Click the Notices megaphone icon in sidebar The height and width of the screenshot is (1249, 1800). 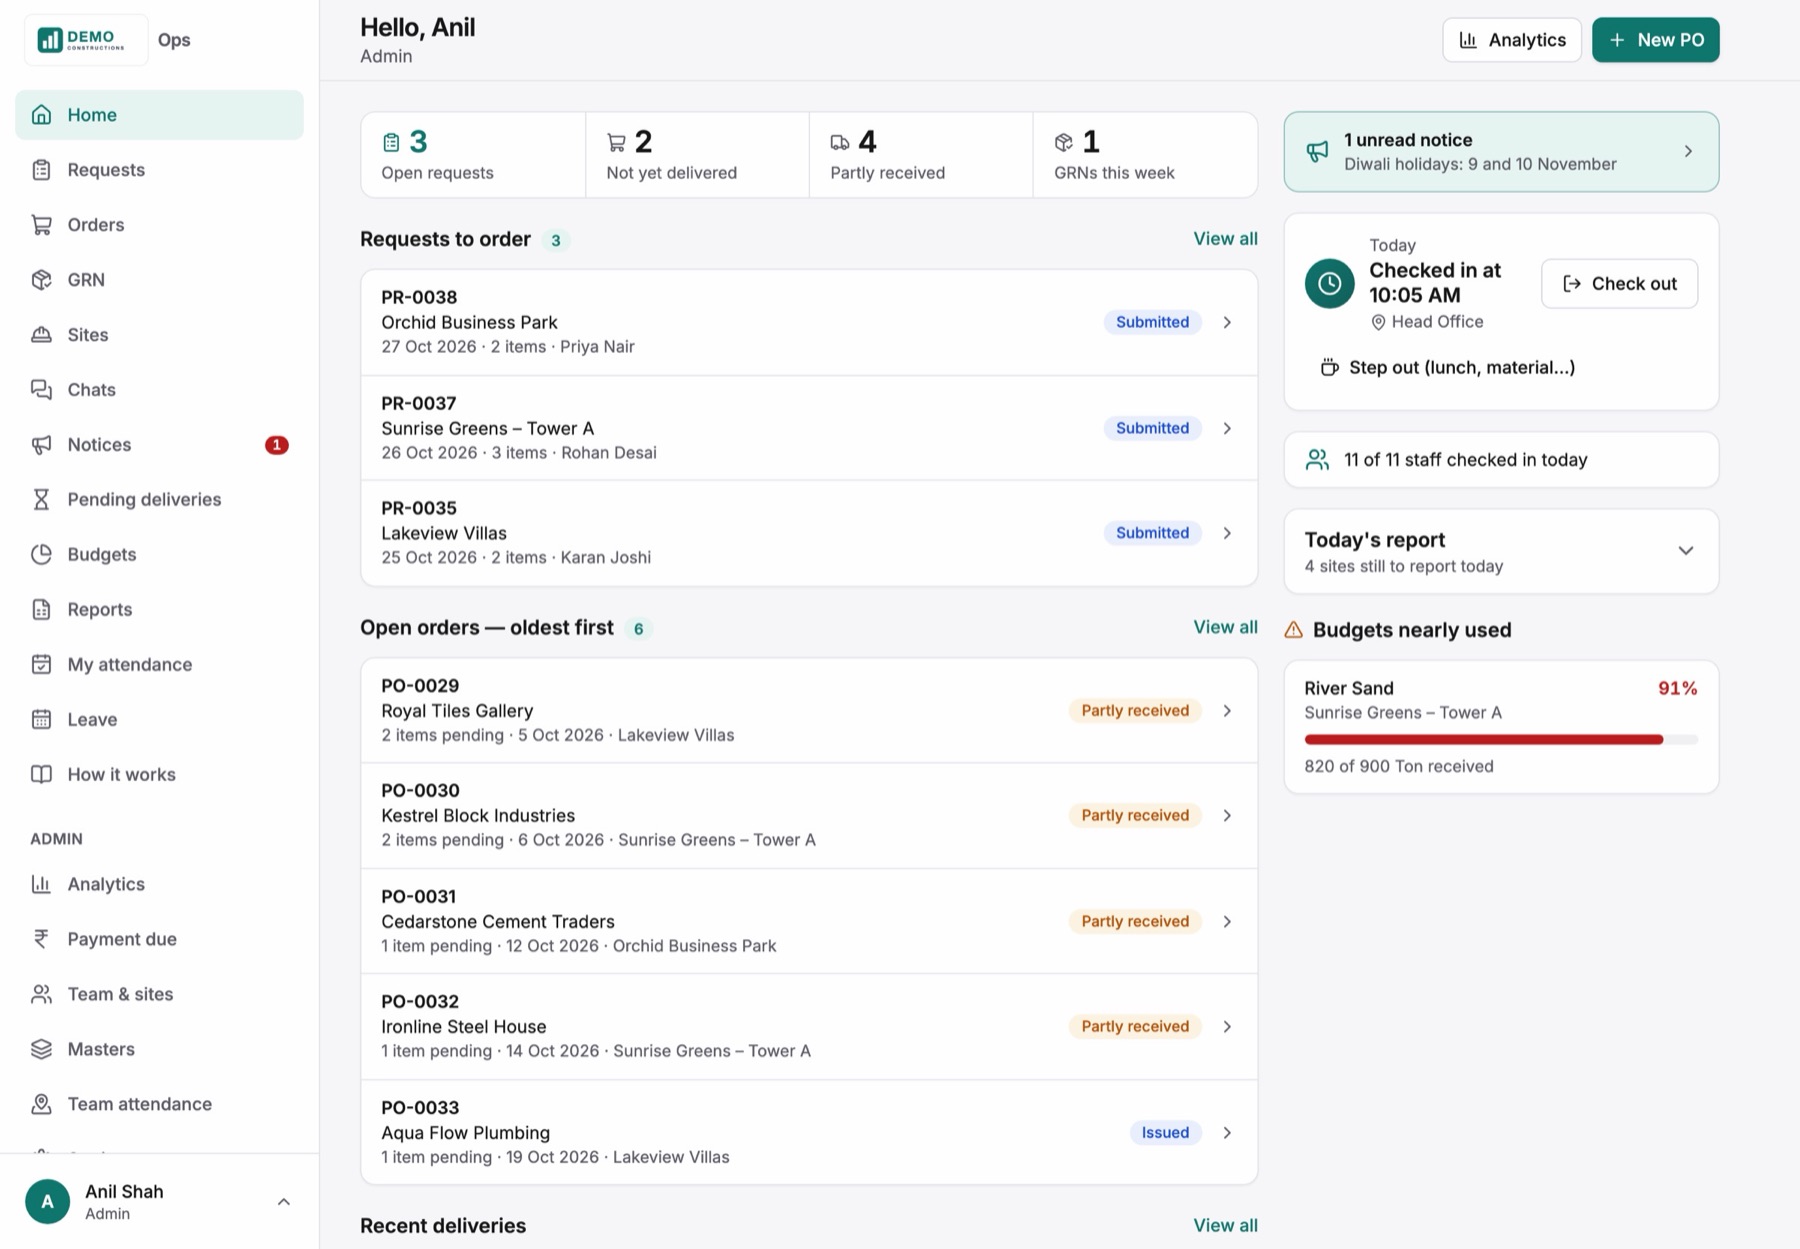click(41, 445)
